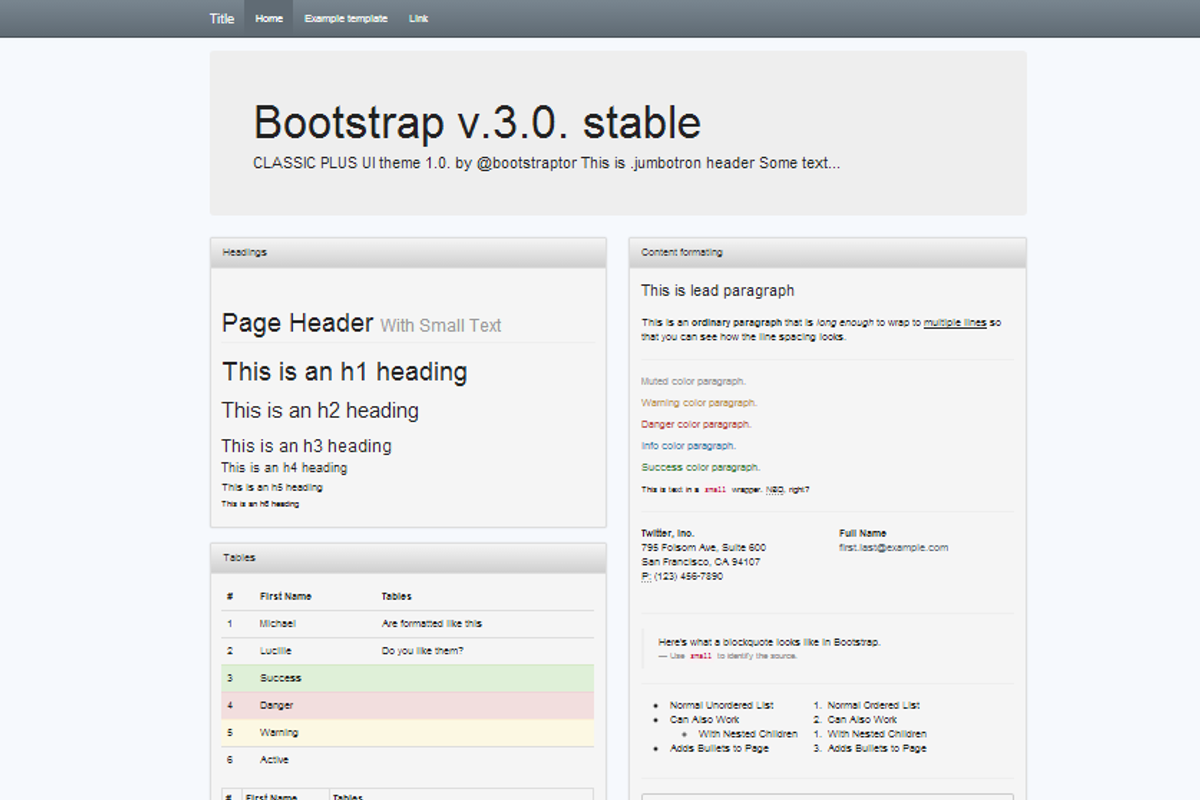Click the red 'small' code snippet in the blockquote
The height and width of the screenshot is (800, 1200).
pos(700,655)
